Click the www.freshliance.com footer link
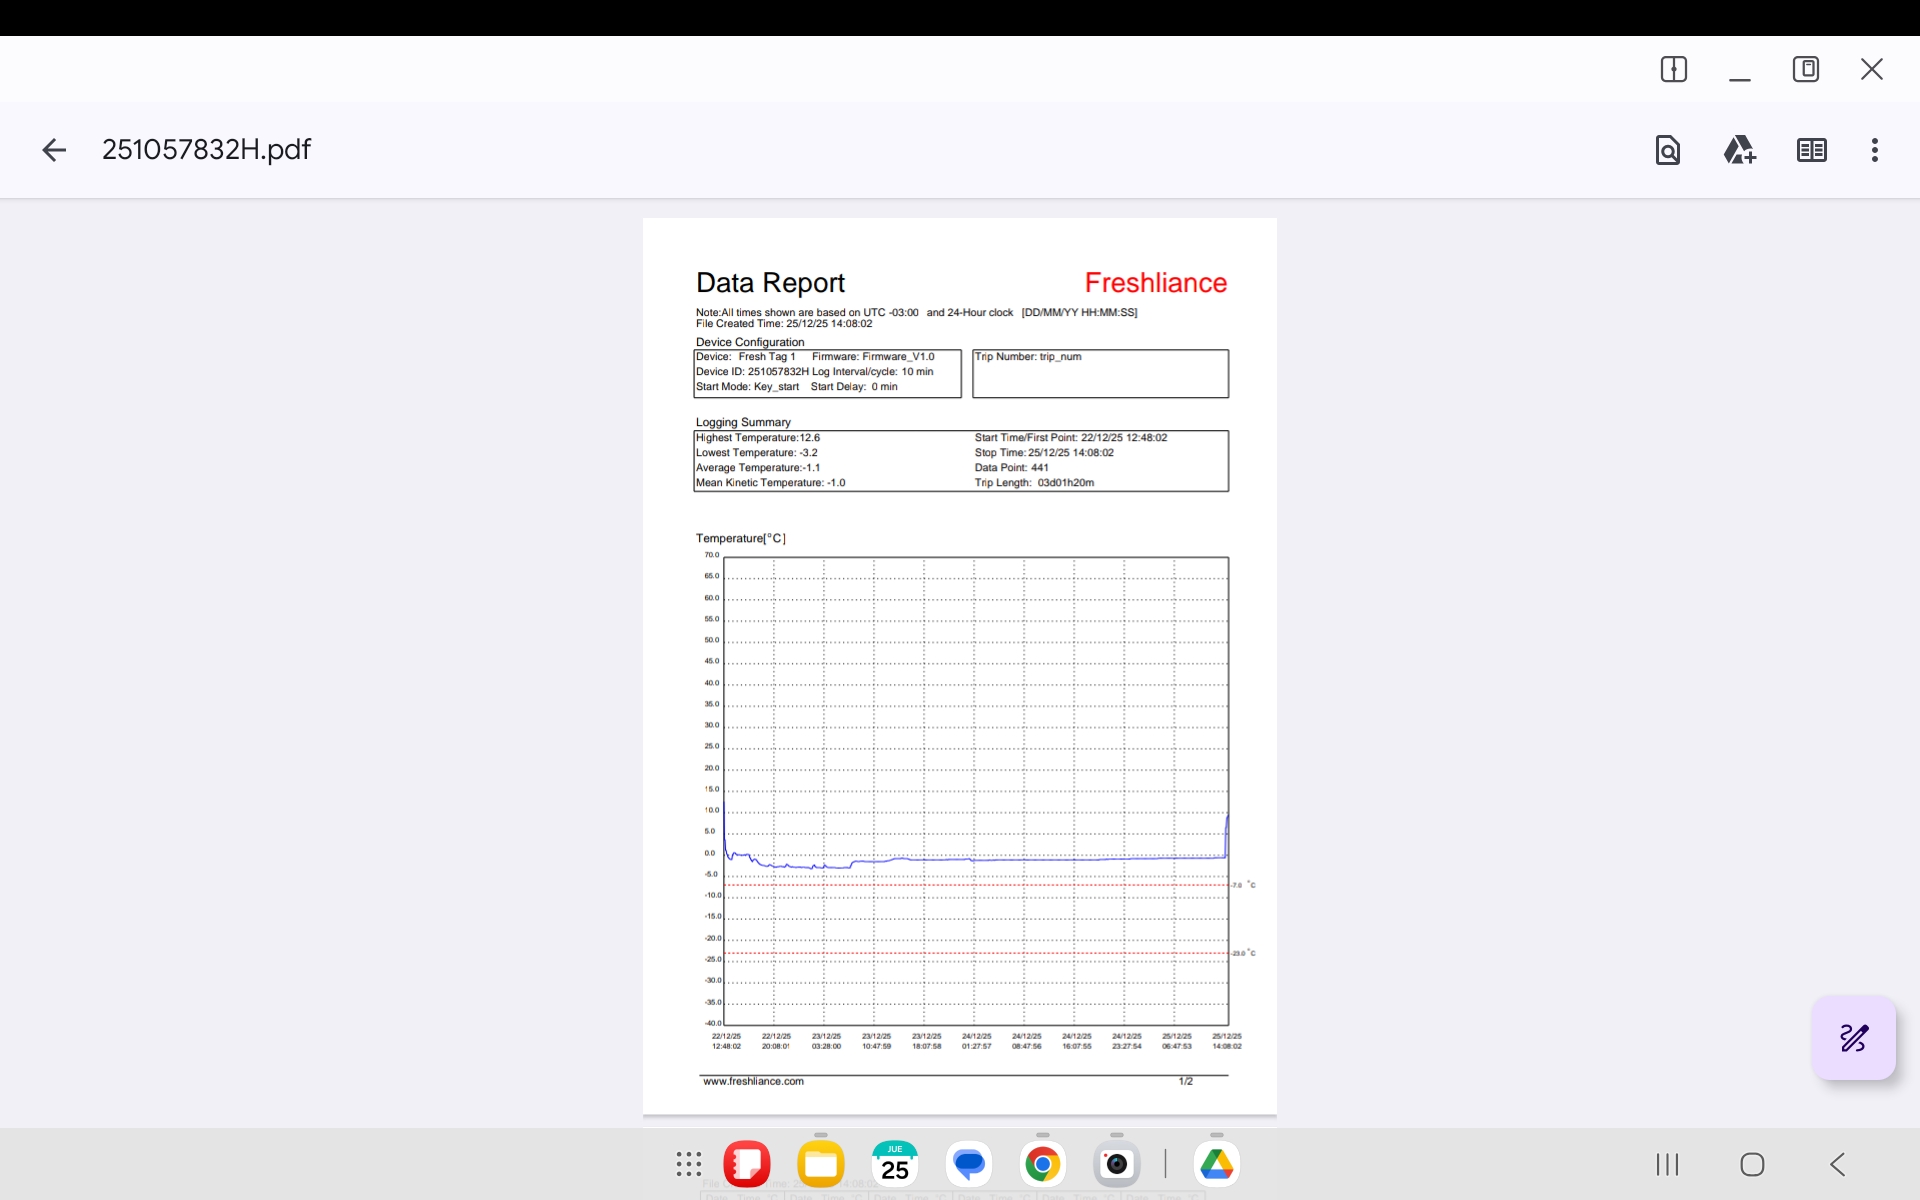1920x1200 pixels. click(753, 1081)
